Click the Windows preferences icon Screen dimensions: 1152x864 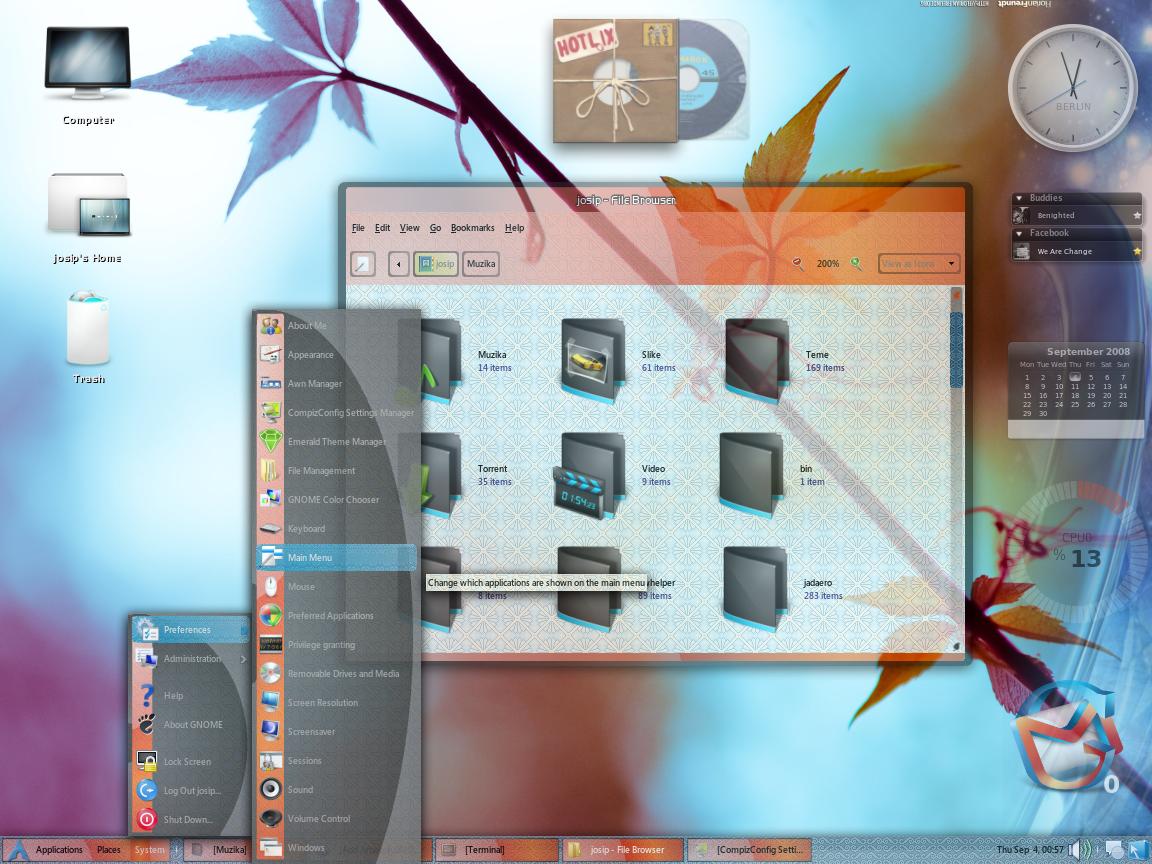click(x=270, y=848)
